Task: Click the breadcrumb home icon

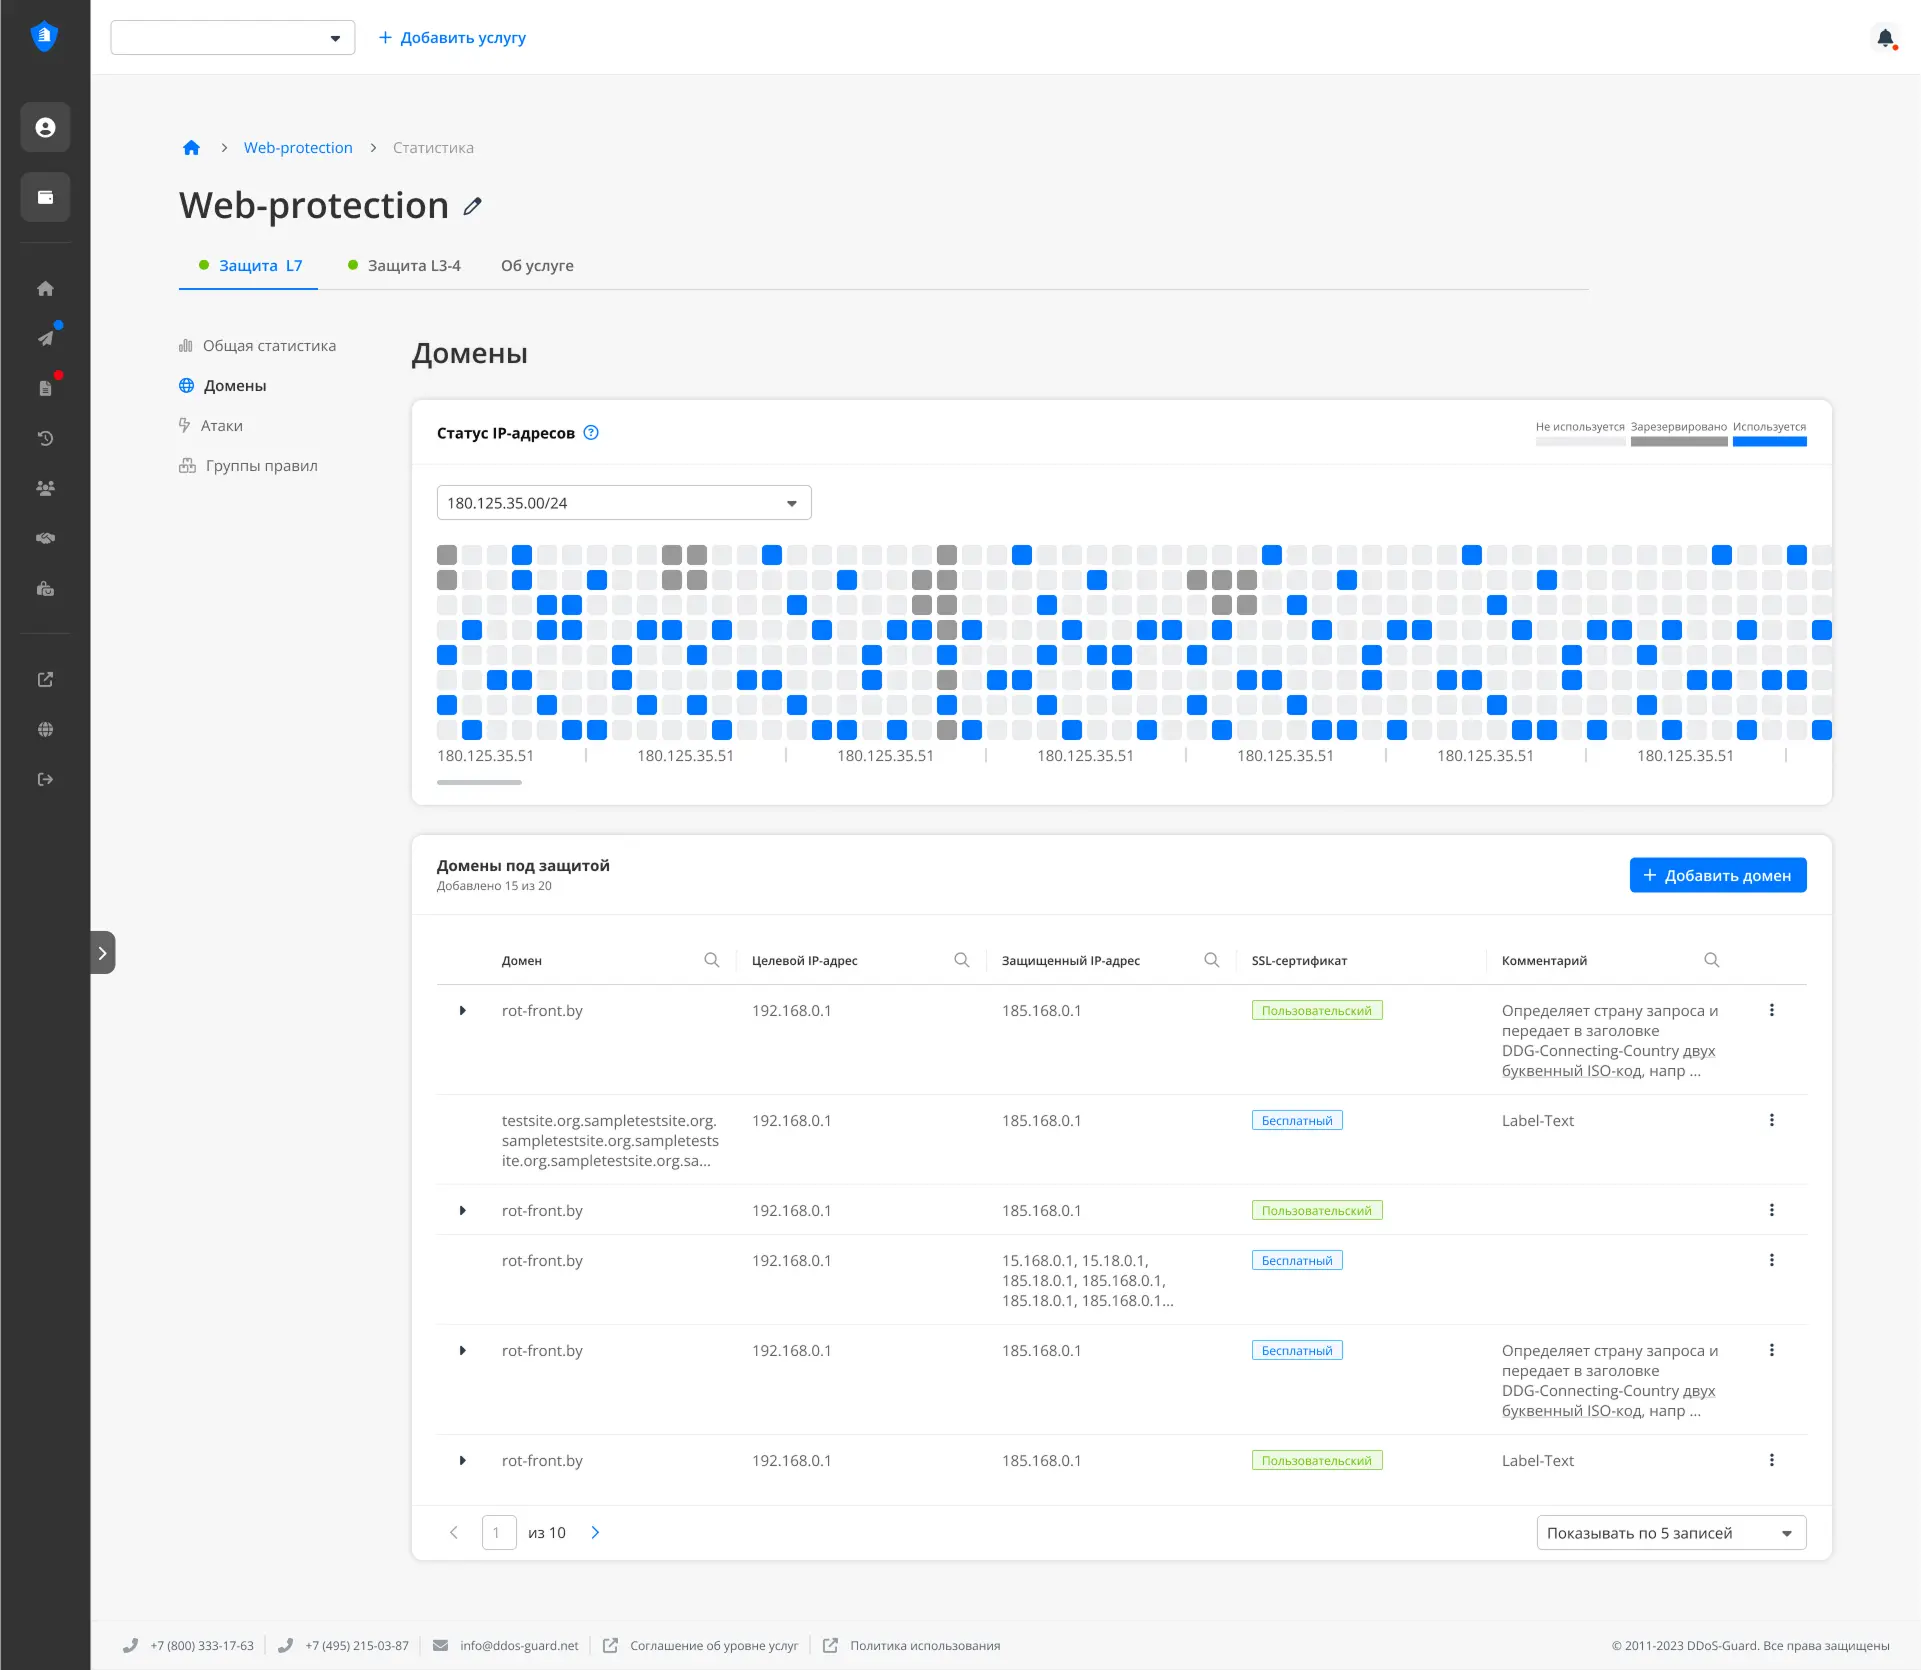Action: (191, 148)
